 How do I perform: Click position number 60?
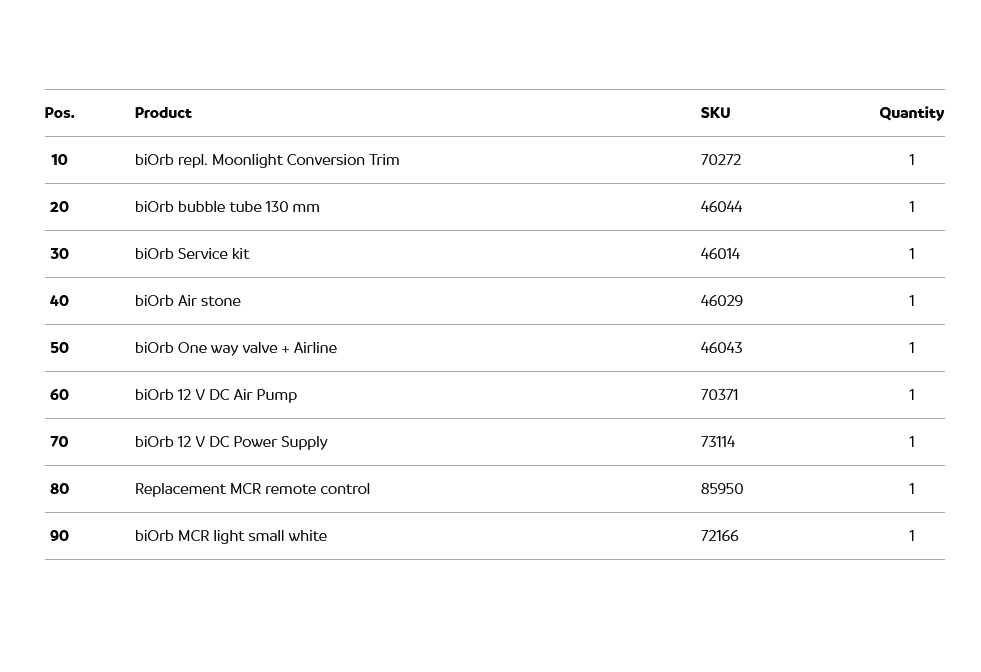(59, 395)
